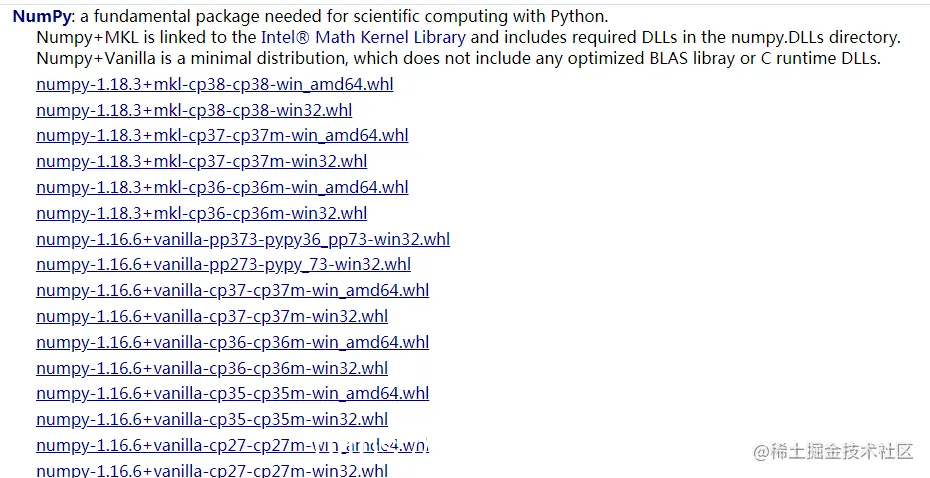930x478 pixels.
Task: Click numpy-1.16.6+vanilla-cp36-cp36m-win32.whl link
Action: 212,368
